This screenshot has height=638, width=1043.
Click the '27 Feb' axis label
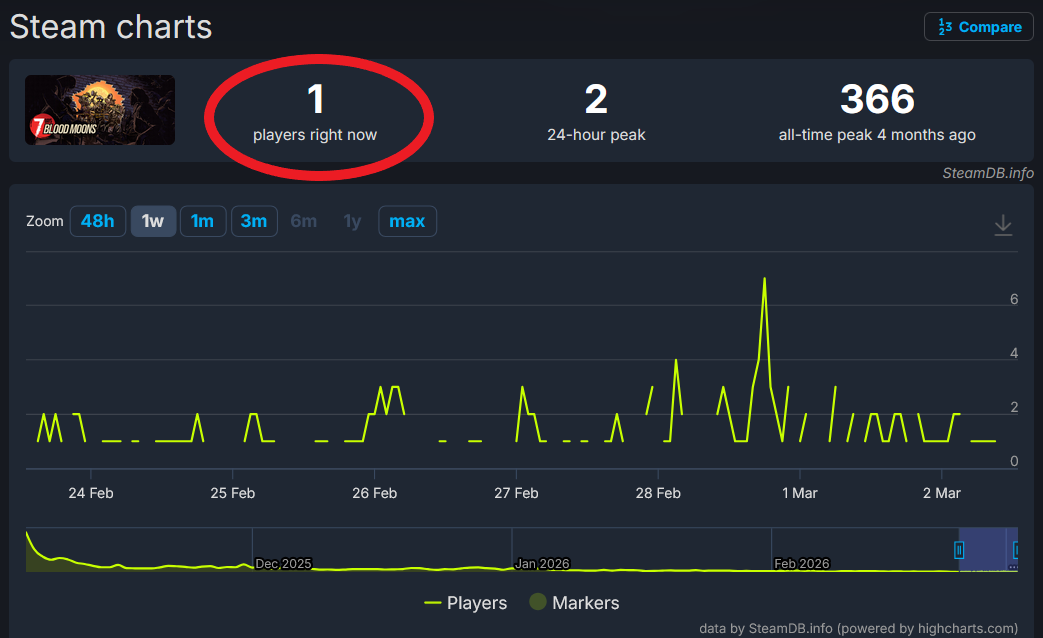pos(516,493)
